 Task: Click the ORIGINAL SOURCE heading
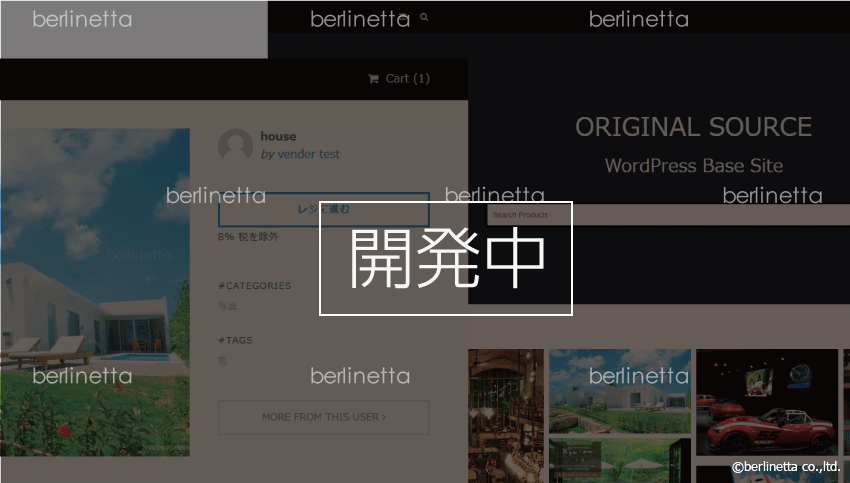point(693,127)
